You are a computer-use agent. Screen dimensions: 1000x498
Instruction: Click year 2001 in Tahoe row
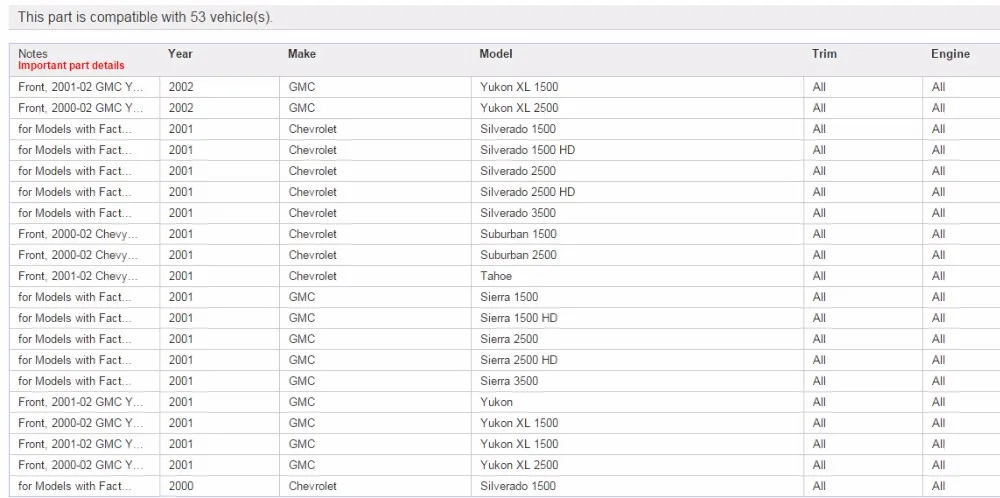(x=180, y=276)
